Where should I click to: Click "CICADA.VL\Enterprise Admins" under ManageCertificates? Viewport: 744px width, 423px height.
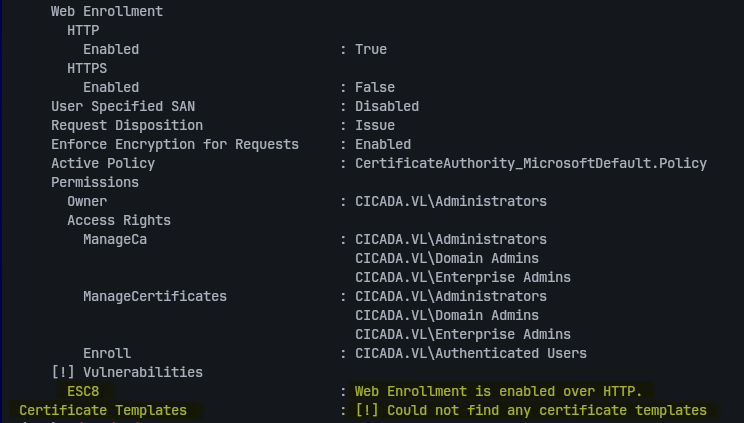(x=463, y=334)
